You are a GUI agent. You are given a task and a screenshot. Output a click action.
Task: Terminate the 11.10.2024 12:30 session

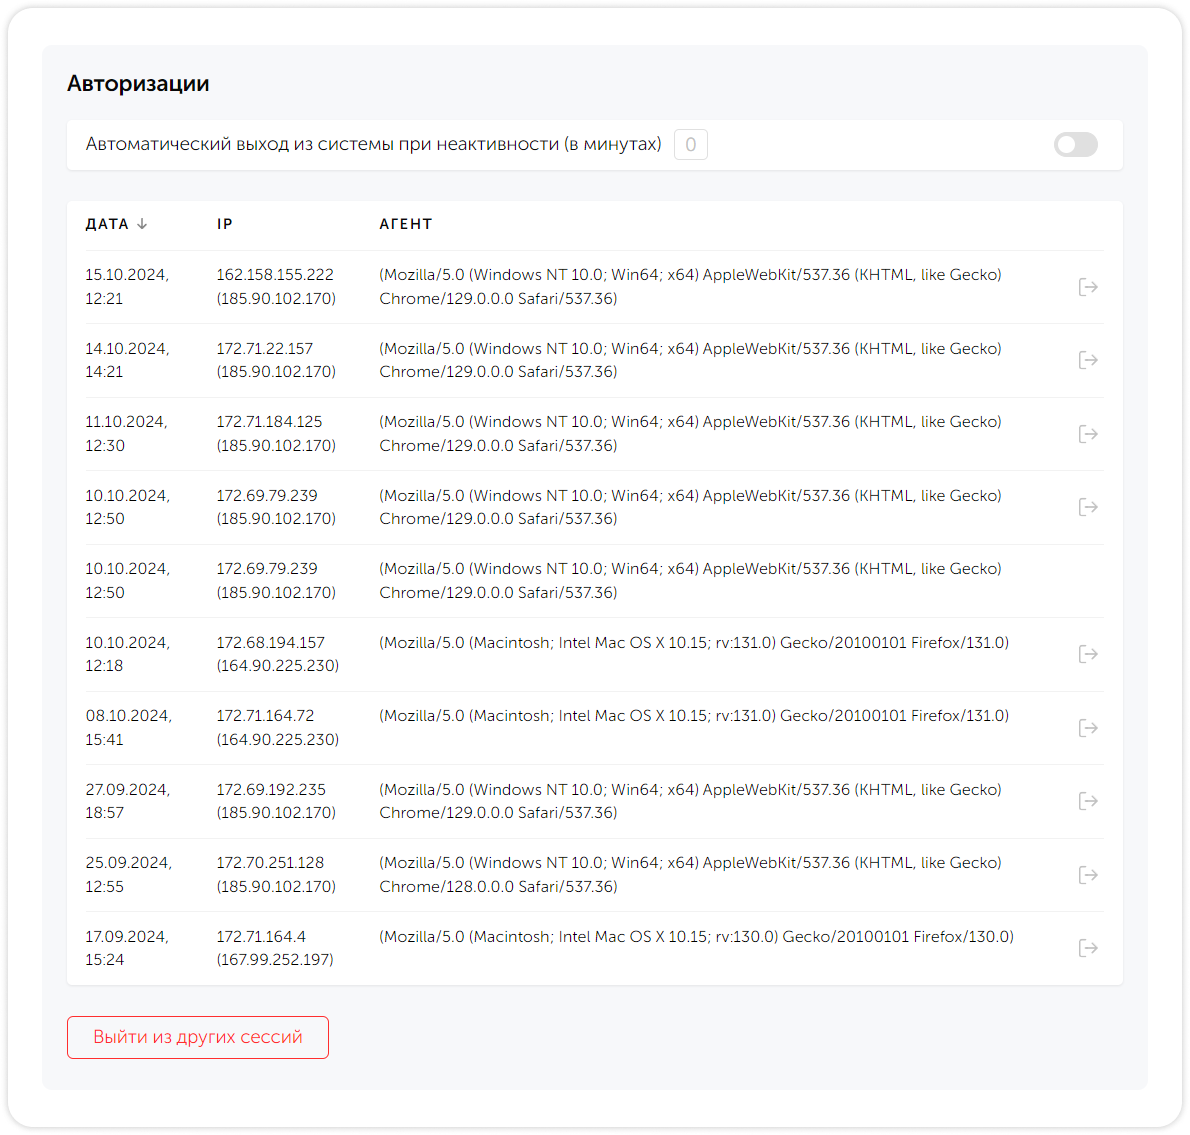point(1088,434)
